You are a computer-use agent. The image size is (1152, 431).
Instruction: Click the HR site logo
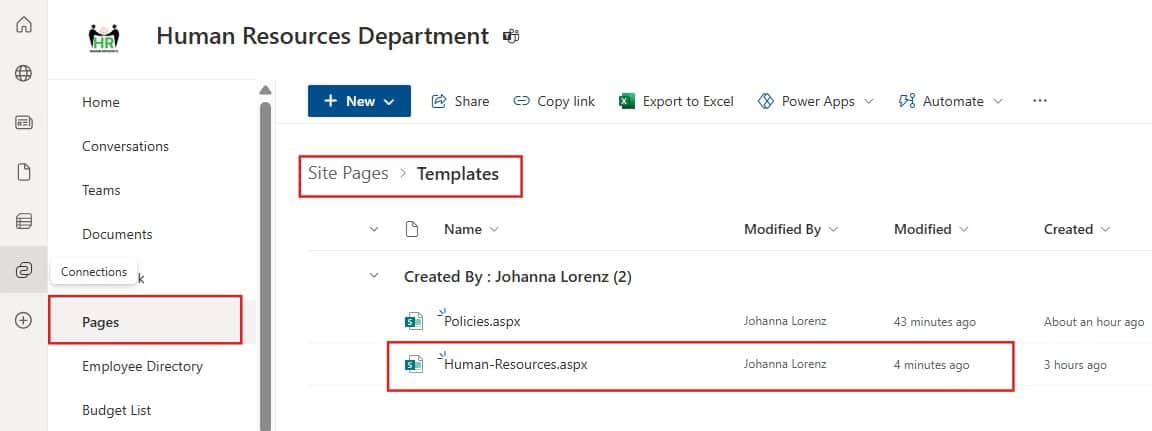click(104, 38)
